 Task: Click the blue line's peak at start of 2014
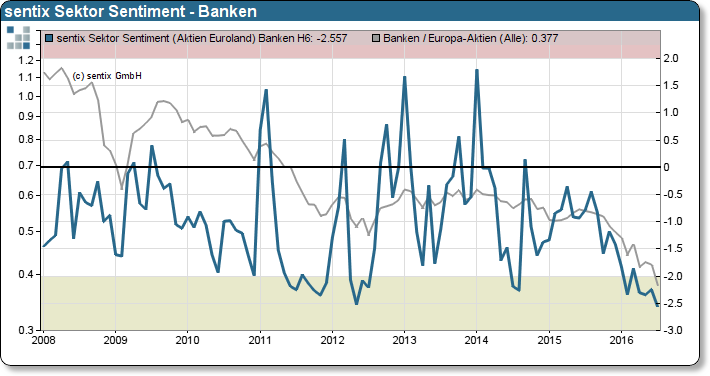(x=477, y=70)
